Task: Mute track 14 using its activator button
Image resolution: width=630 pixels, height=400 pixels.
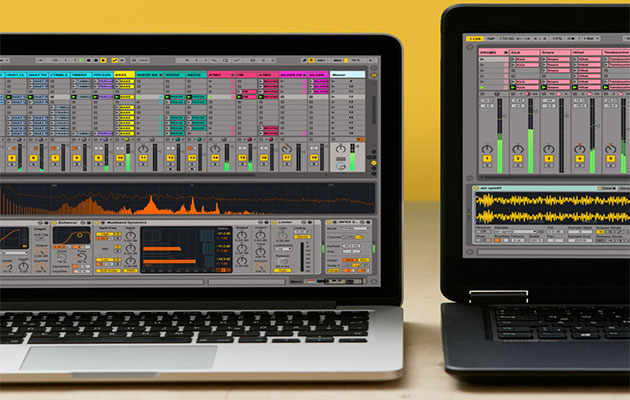Action: pos(215,158)
